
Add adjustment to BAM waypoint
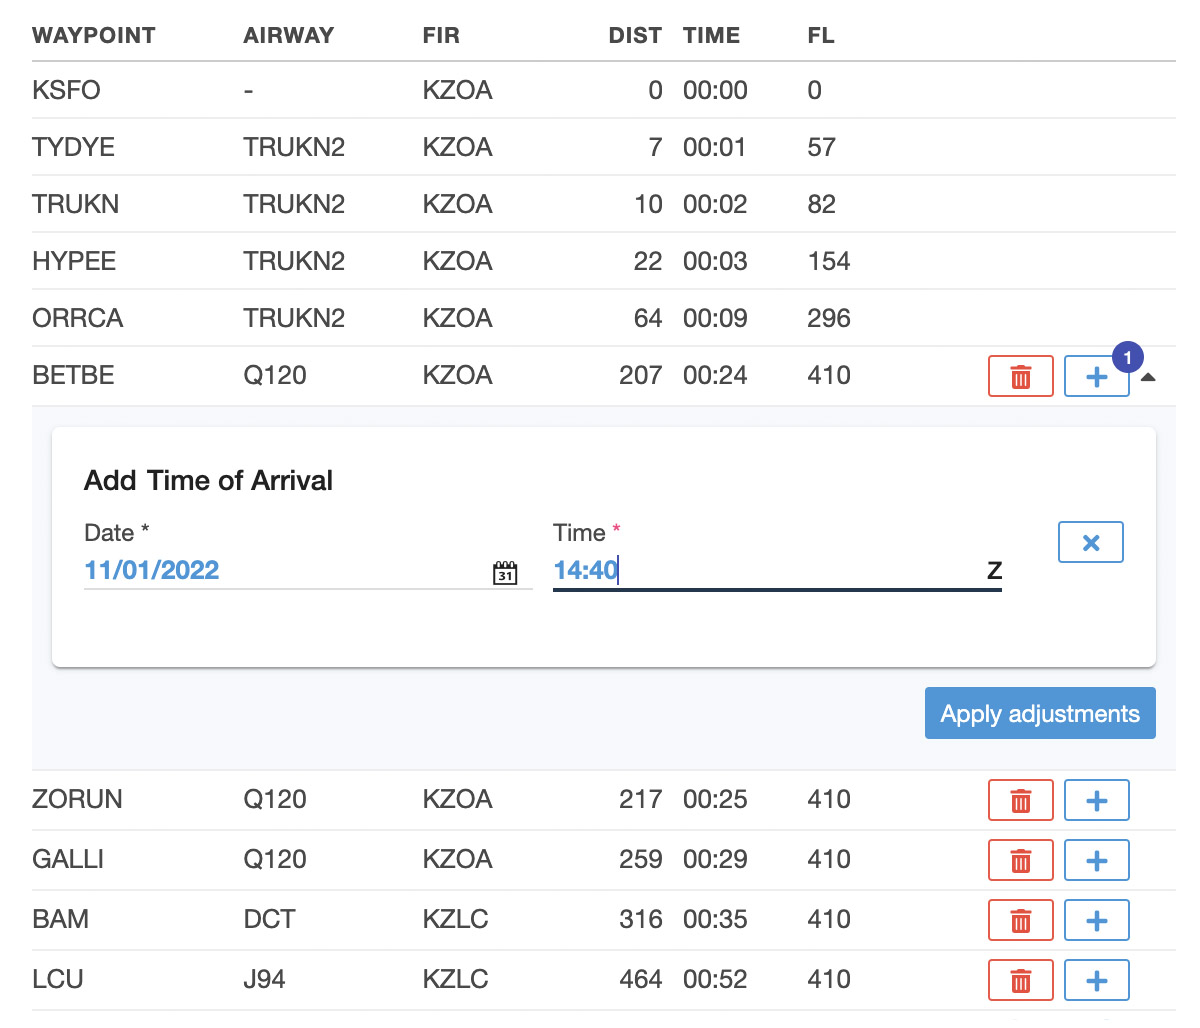click(x=1096, y=921)
